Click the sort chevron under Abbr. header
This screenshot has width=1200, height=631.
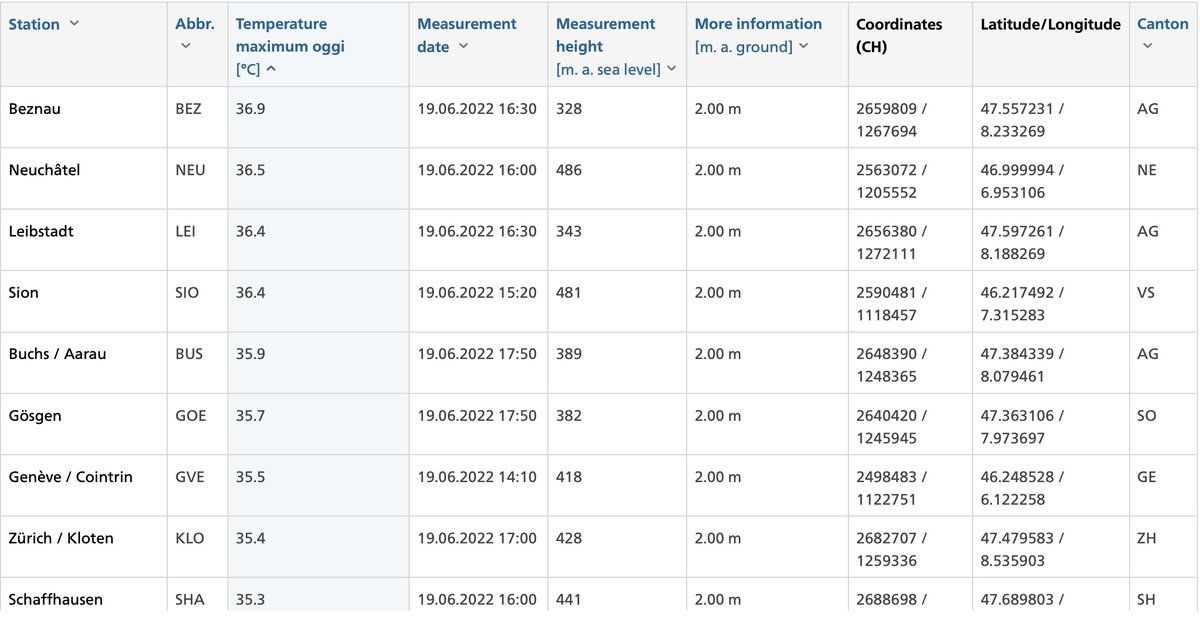tap(186, 46)
